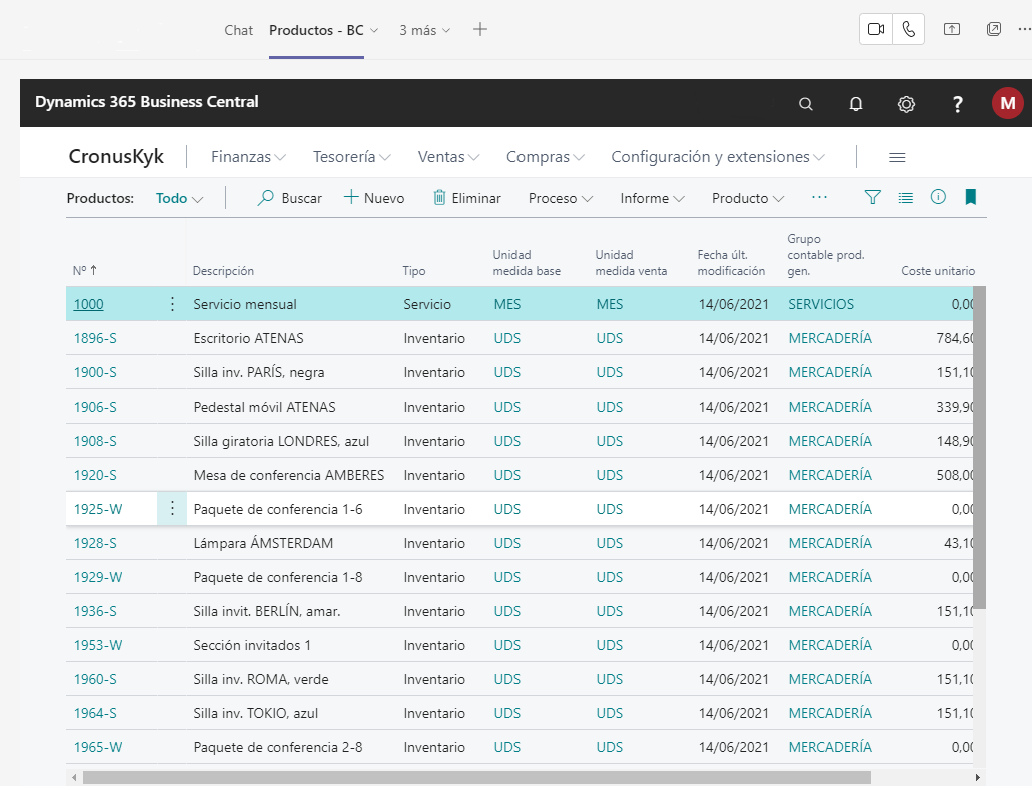This screenshot has height=786, width=1032.
Task: Click the bookmark icon
Action: click(x=970, y=197)
